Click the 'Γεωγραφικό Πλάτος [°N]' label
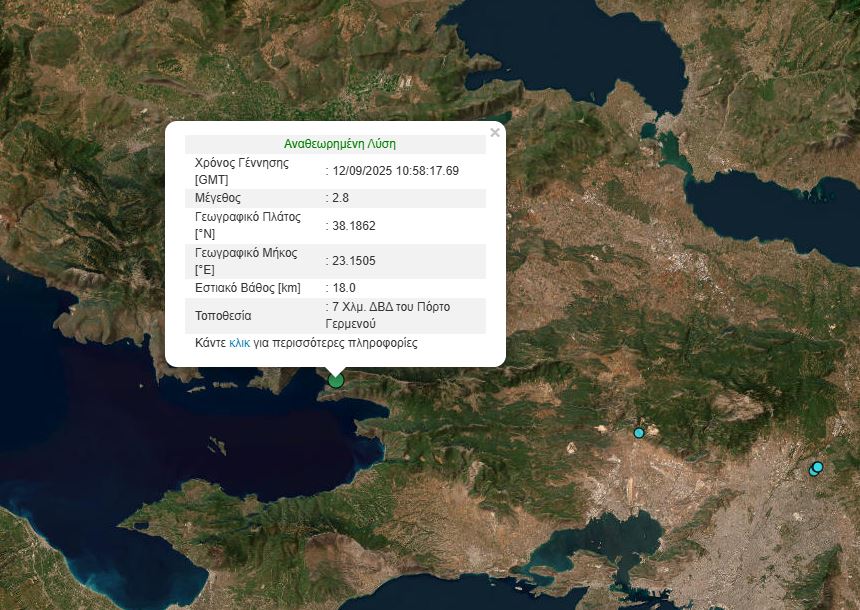Viewport: 860px width, 610px height. point(248,225)
